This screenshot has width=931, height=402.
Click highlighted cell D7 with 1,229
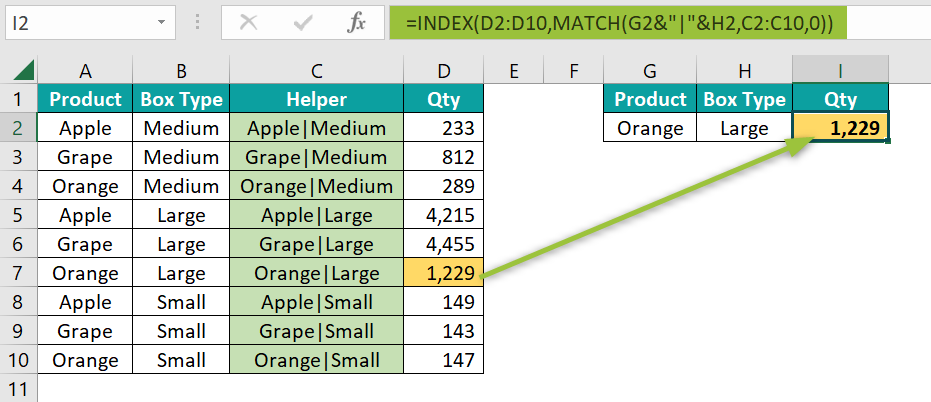(444, 273)
